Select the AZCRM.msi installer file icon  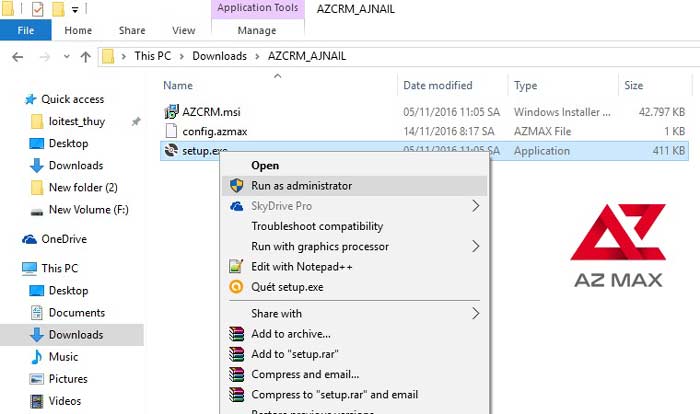pyautogui.click(x=171, y=112)
